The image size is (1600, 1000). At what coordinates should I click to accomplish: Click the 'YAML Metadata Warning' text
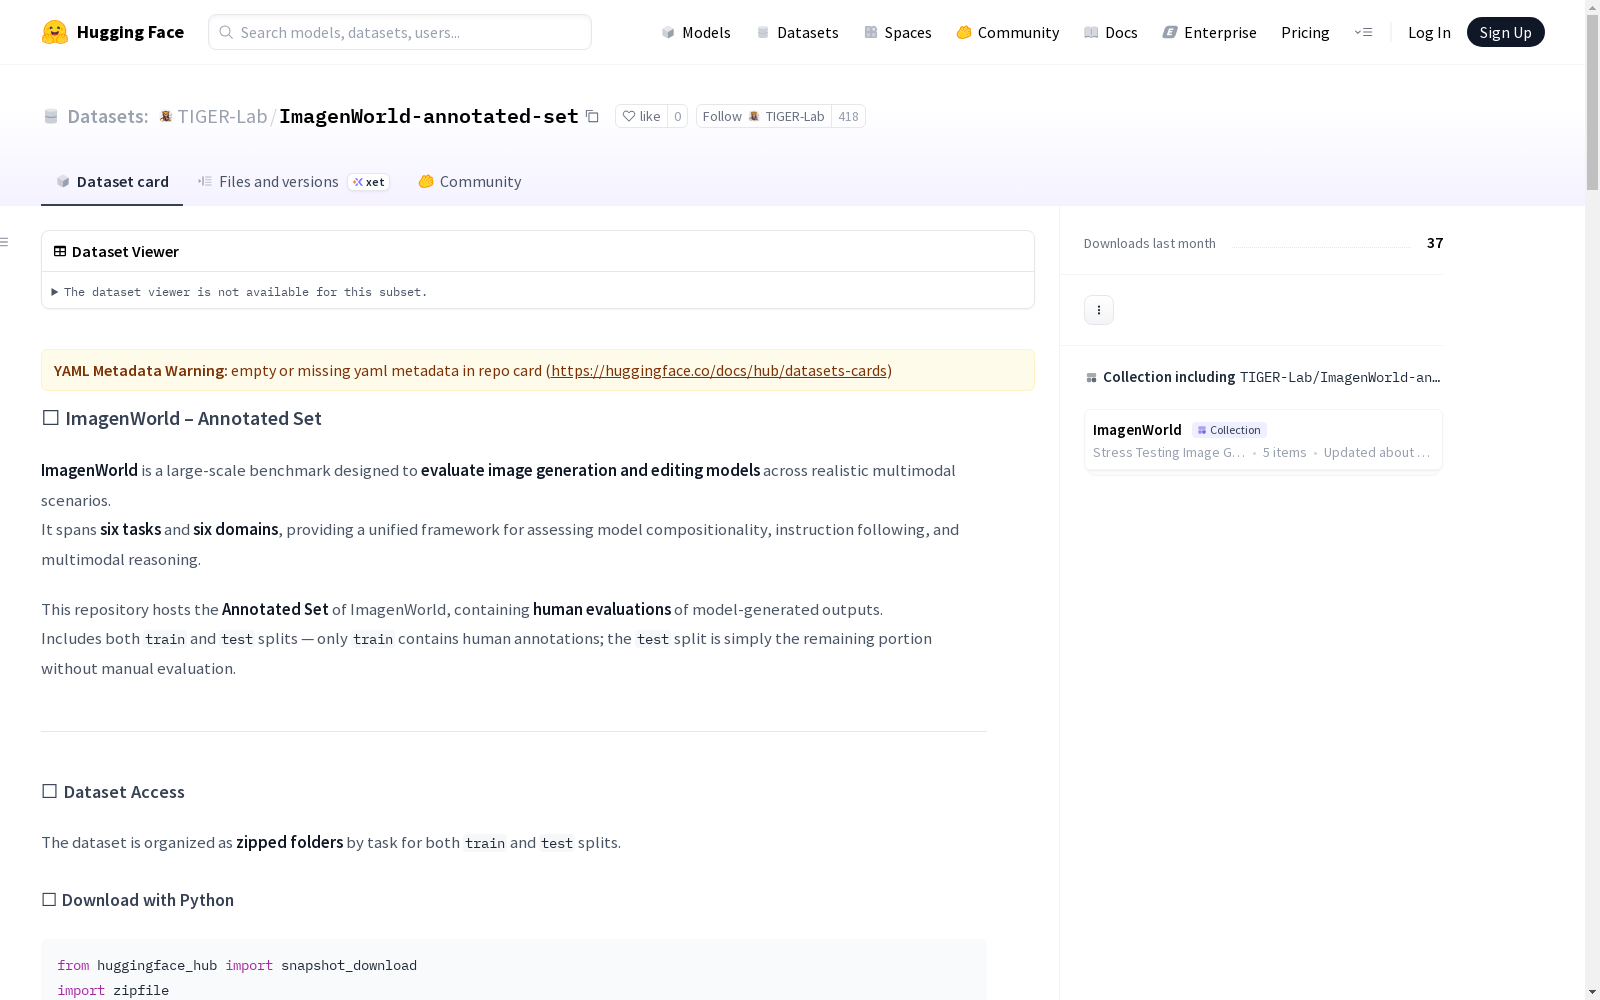[141, 371]
